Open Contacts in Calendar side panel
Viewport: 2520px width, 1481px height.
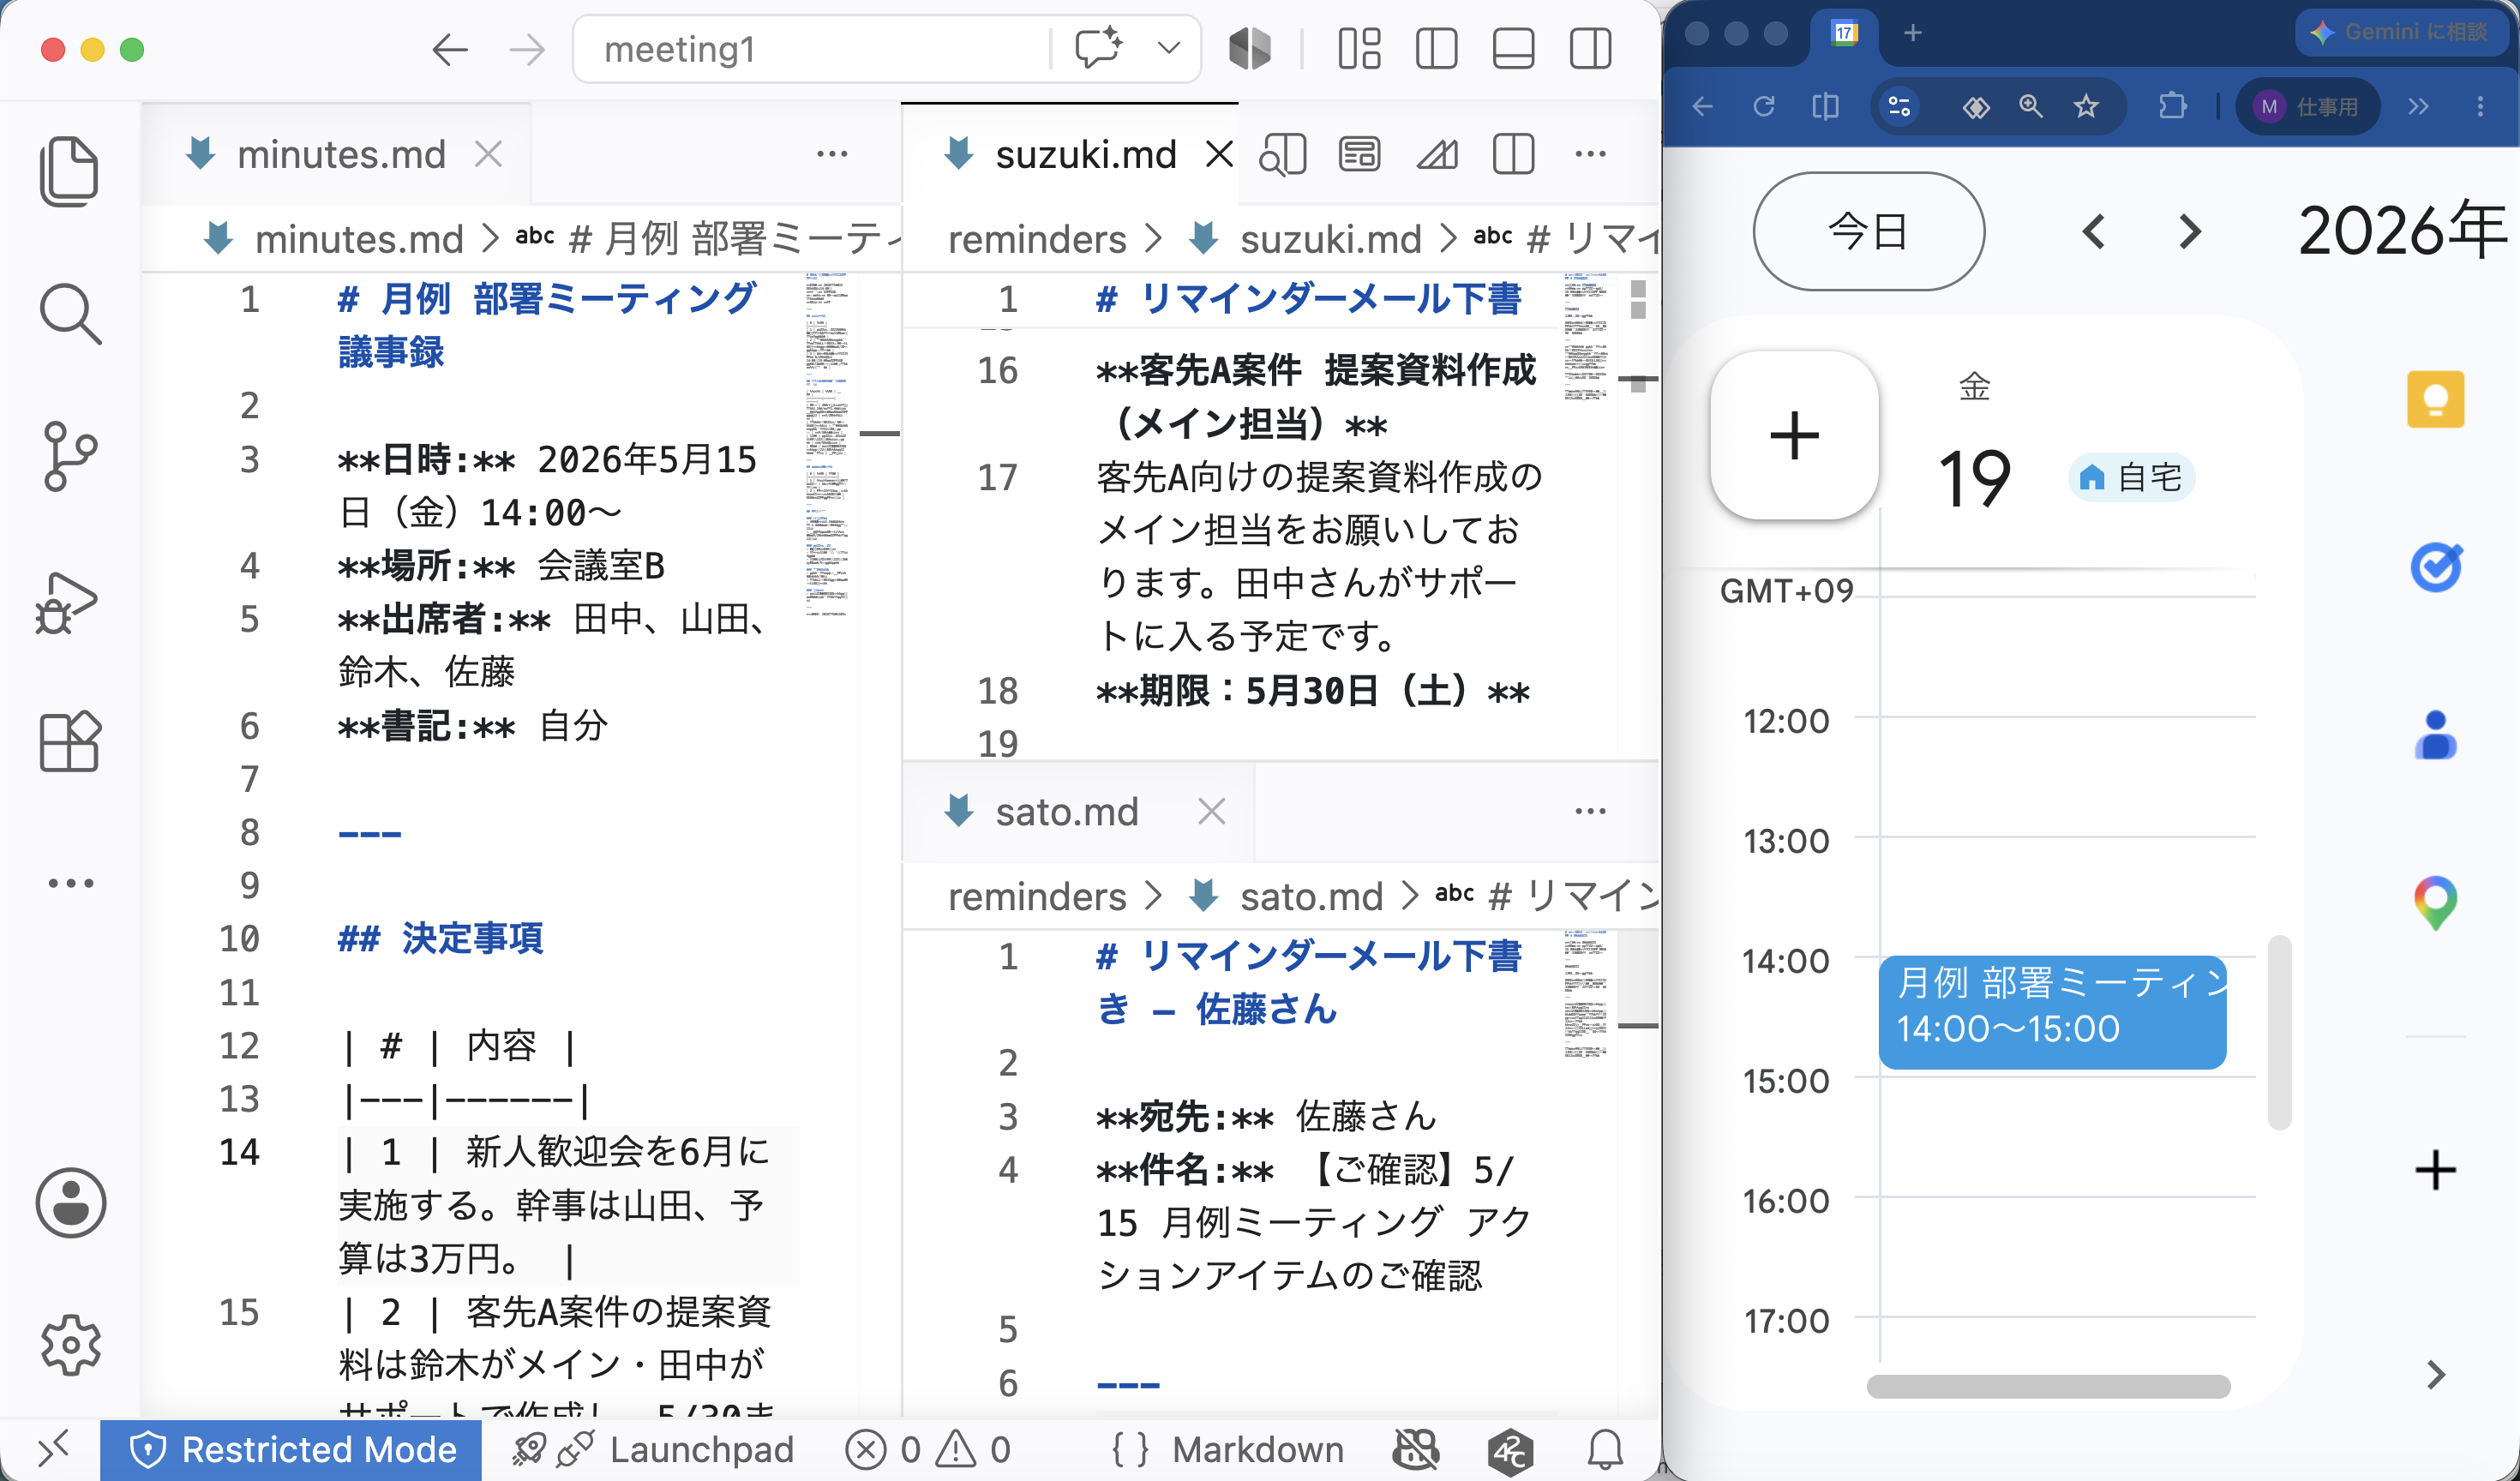point(2435,735)
